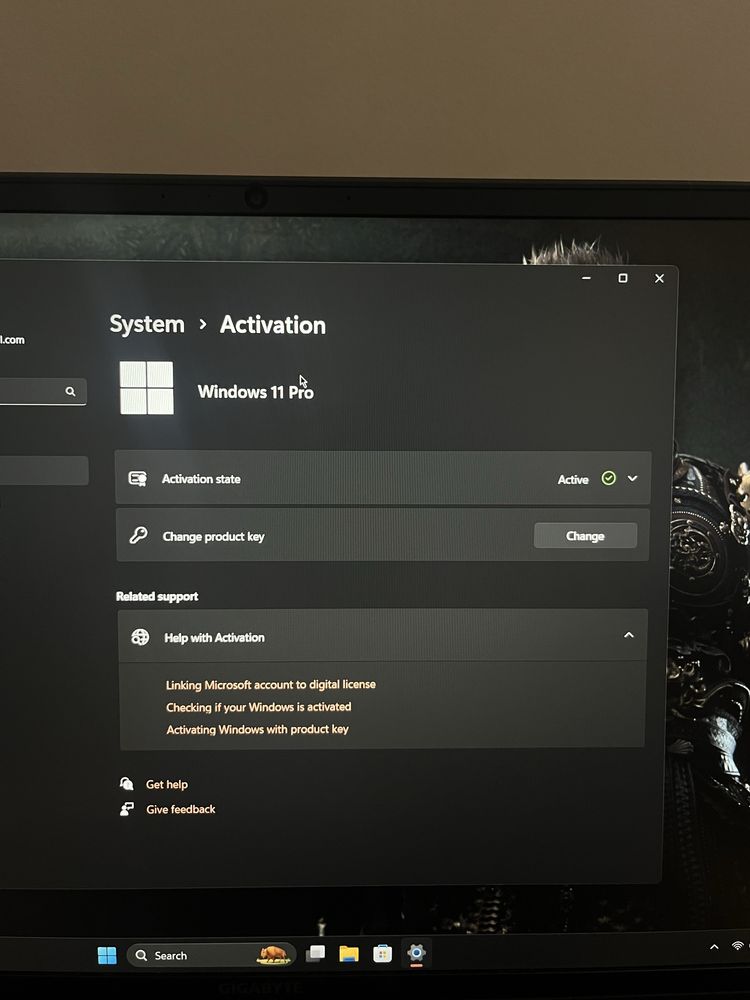This screenshot has height=1000, width=750.
Task: Open the Windows Start menu
Action: point(107,955)
